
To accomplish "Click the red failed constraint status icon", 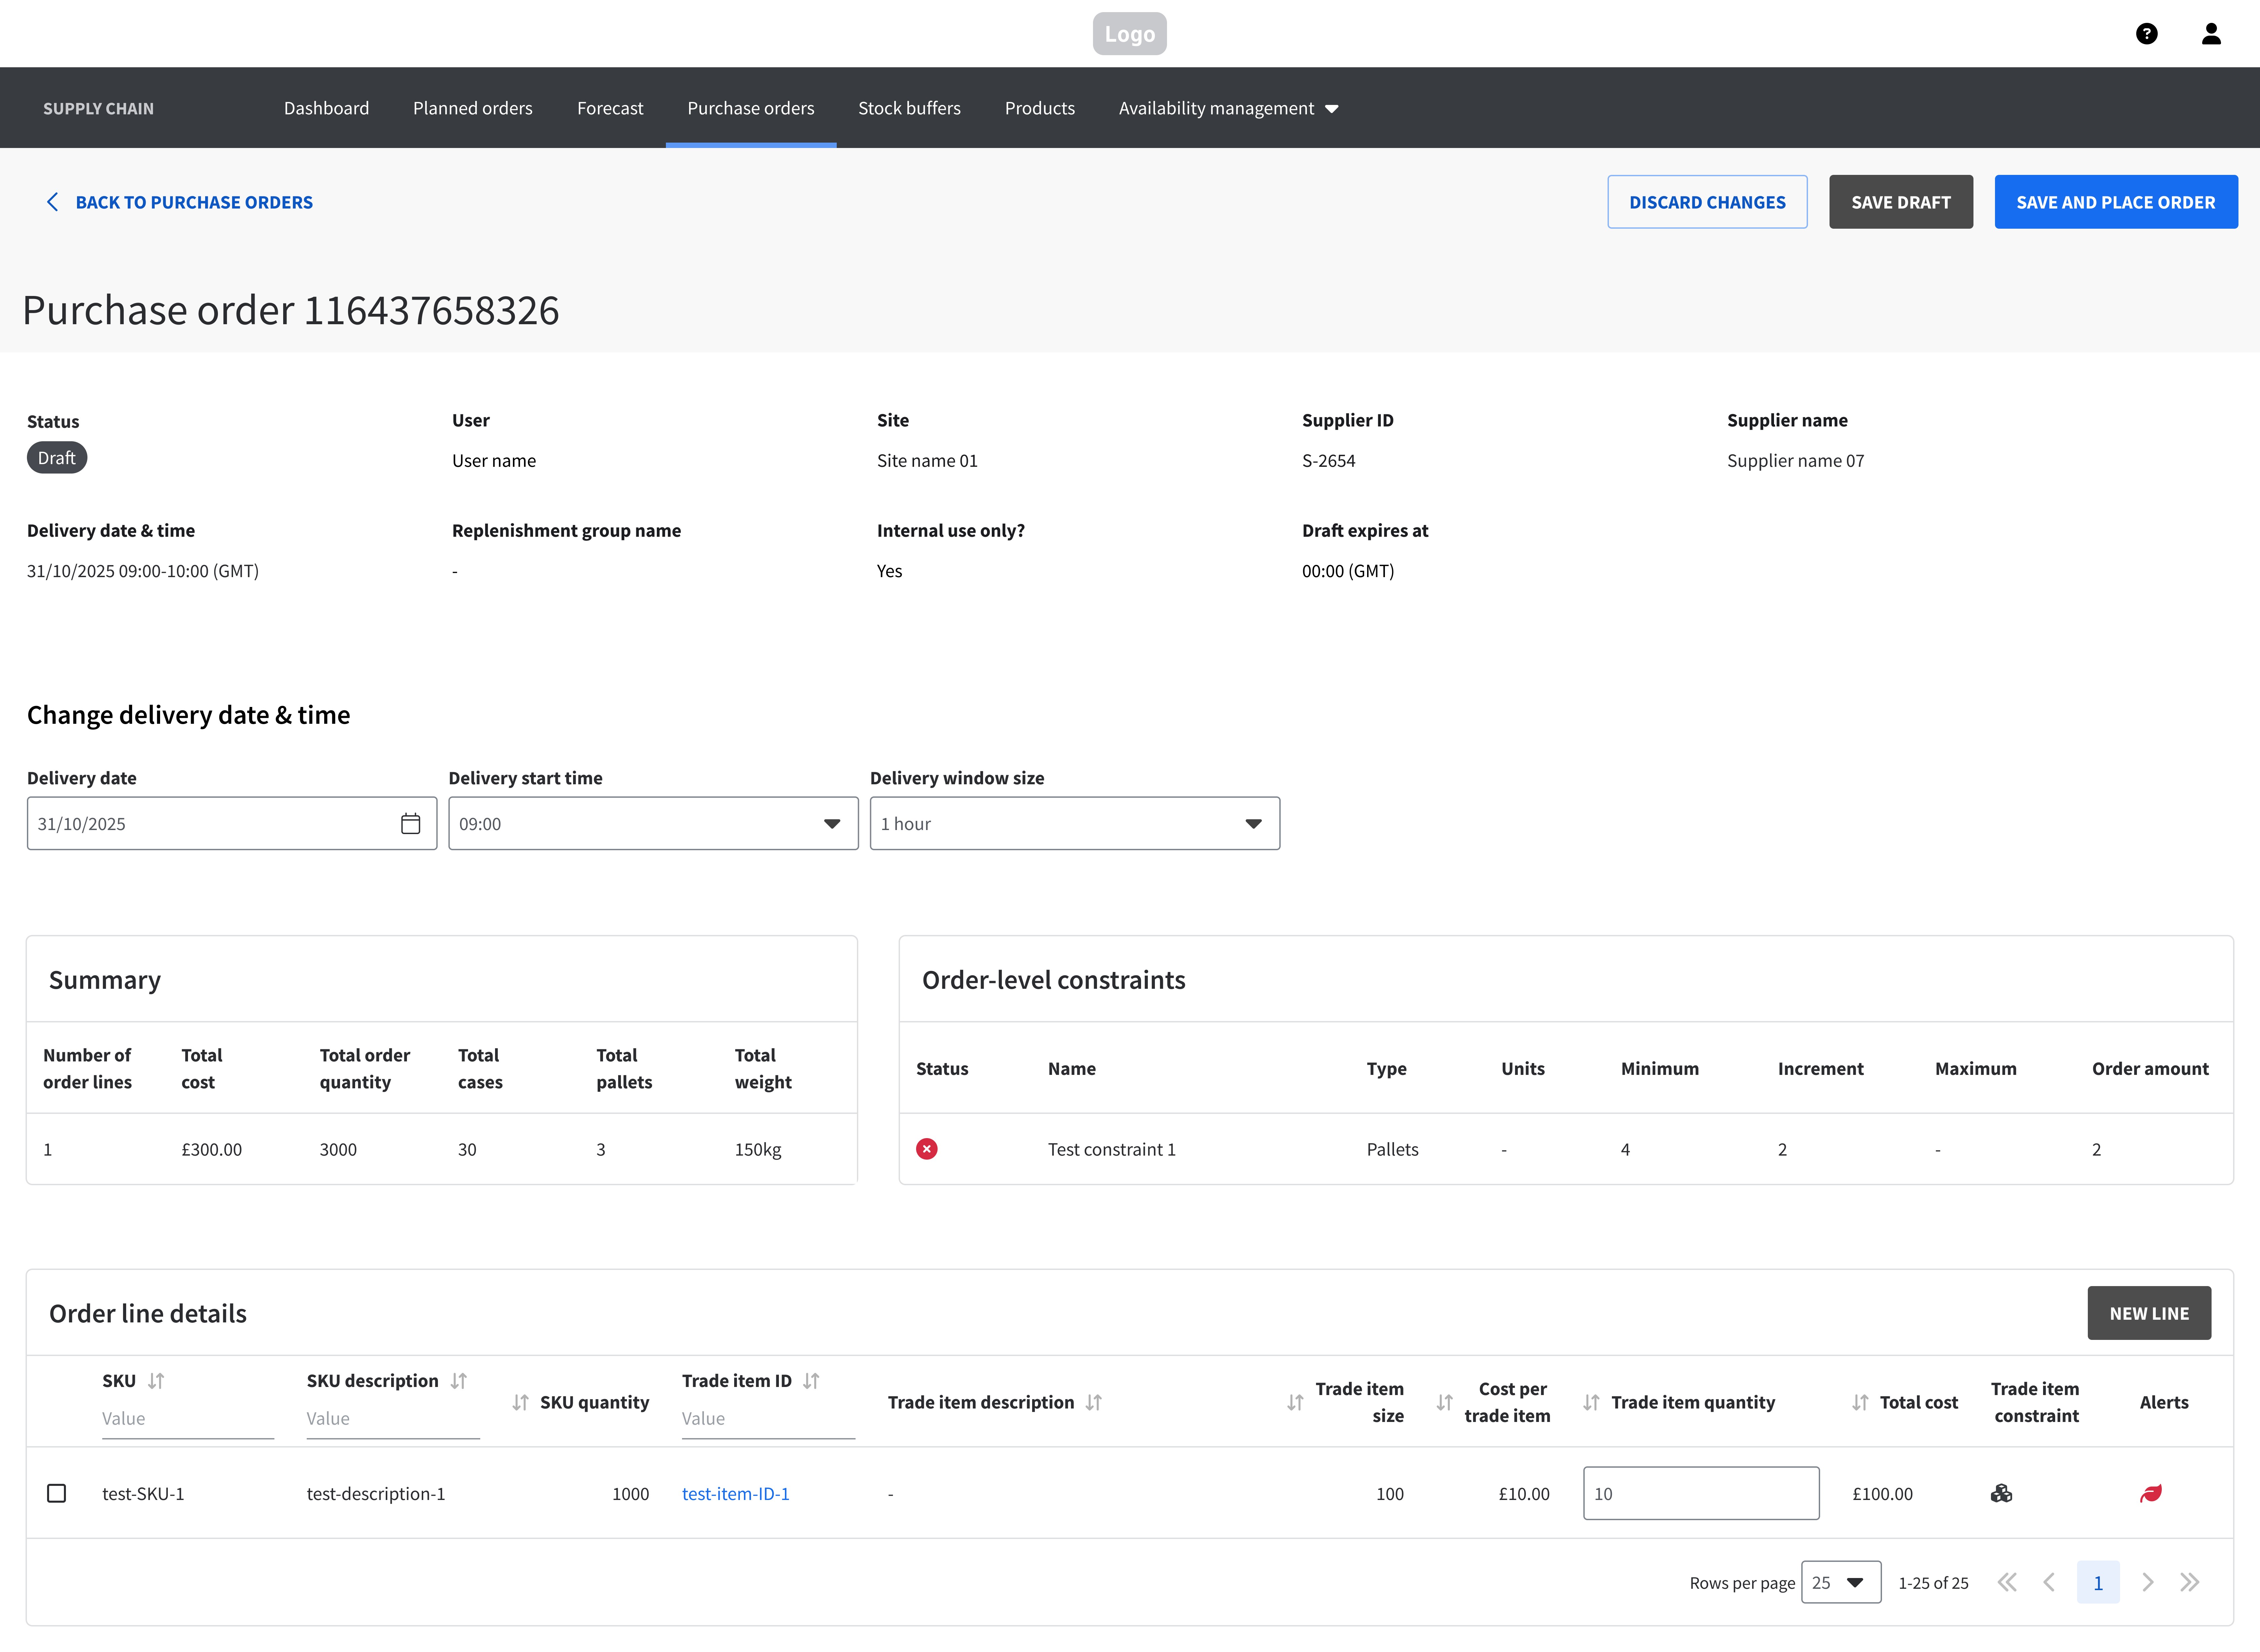I will pos(927,1149).
